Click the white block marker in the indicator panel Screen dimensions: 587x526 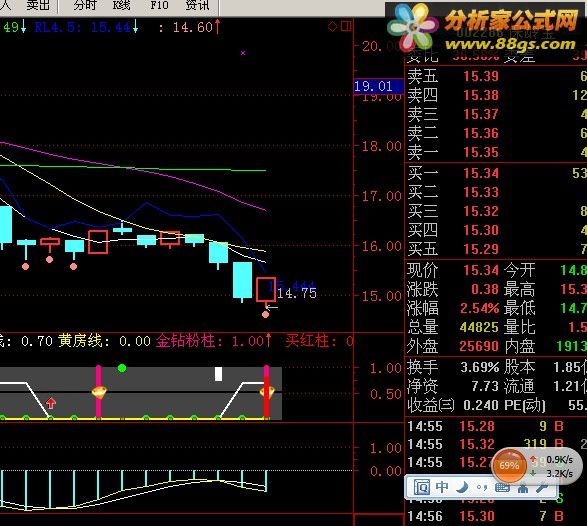[x=218, y=374]
